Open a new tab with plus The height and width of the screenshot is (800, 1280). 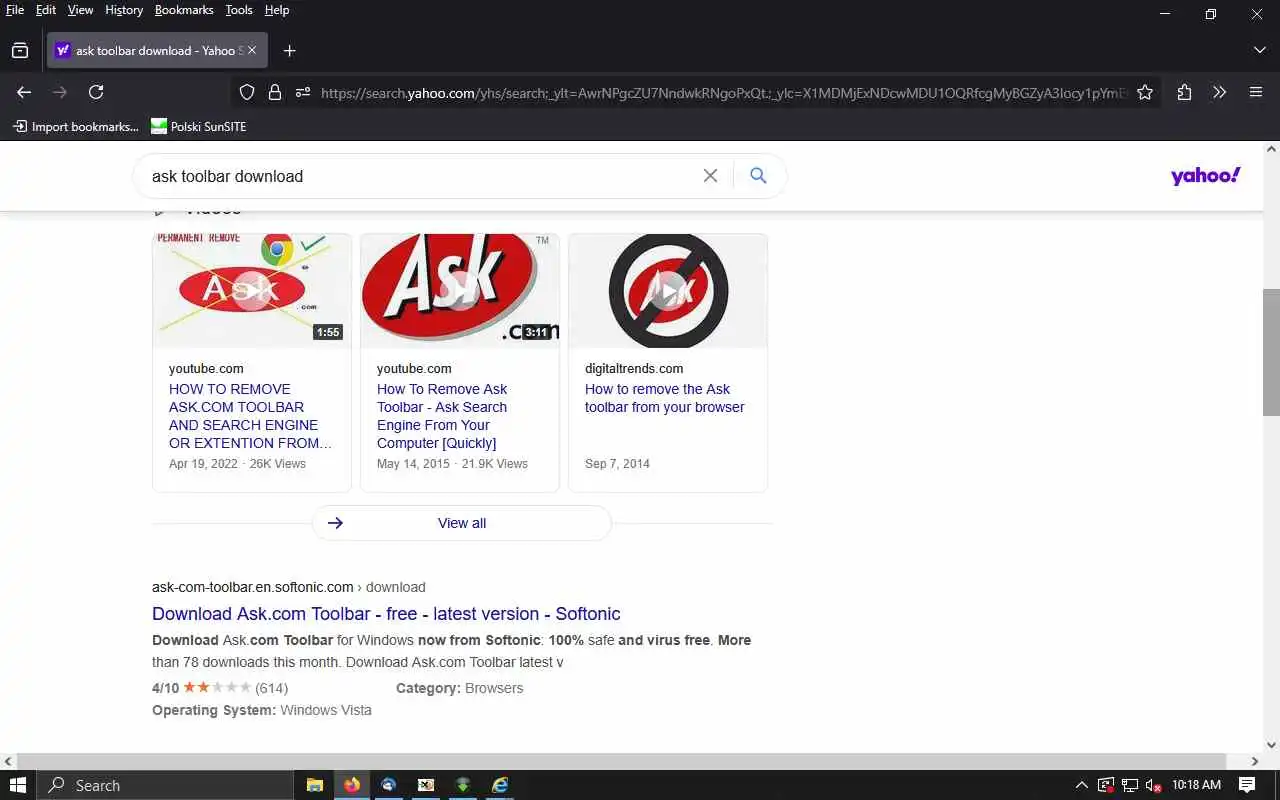pos(289,51)
